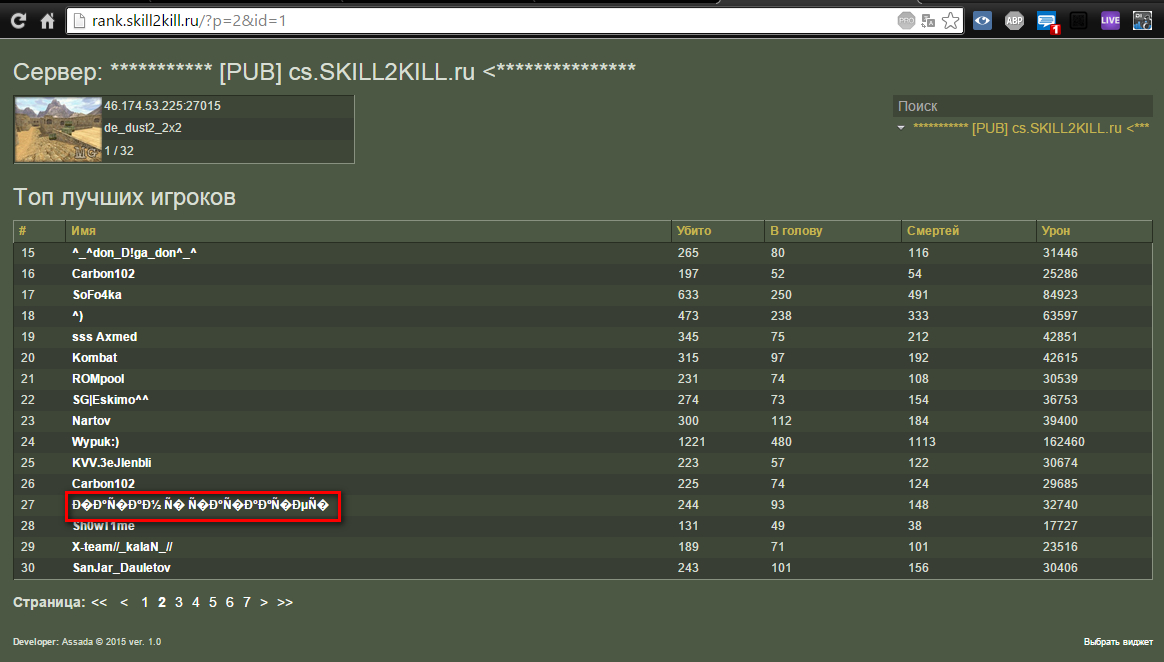Select player ^_^don_D!ga_don^_^

134,253
